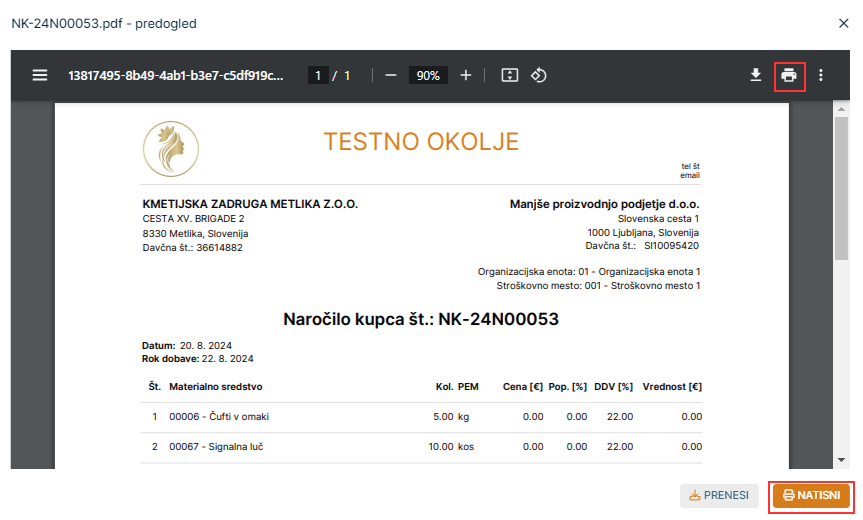Click the scrollbar down arrow
Image resolution: width=863 pixels, height=520 pixels.
tap(842, 461)
